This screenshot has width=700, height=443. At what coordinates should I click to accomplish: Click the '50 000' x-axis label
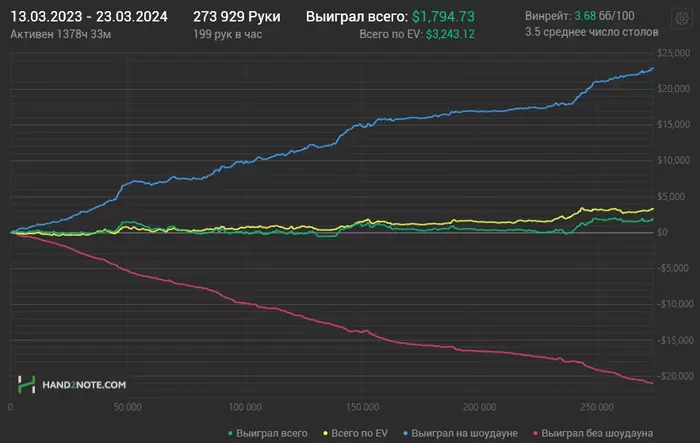coord(128,407)
